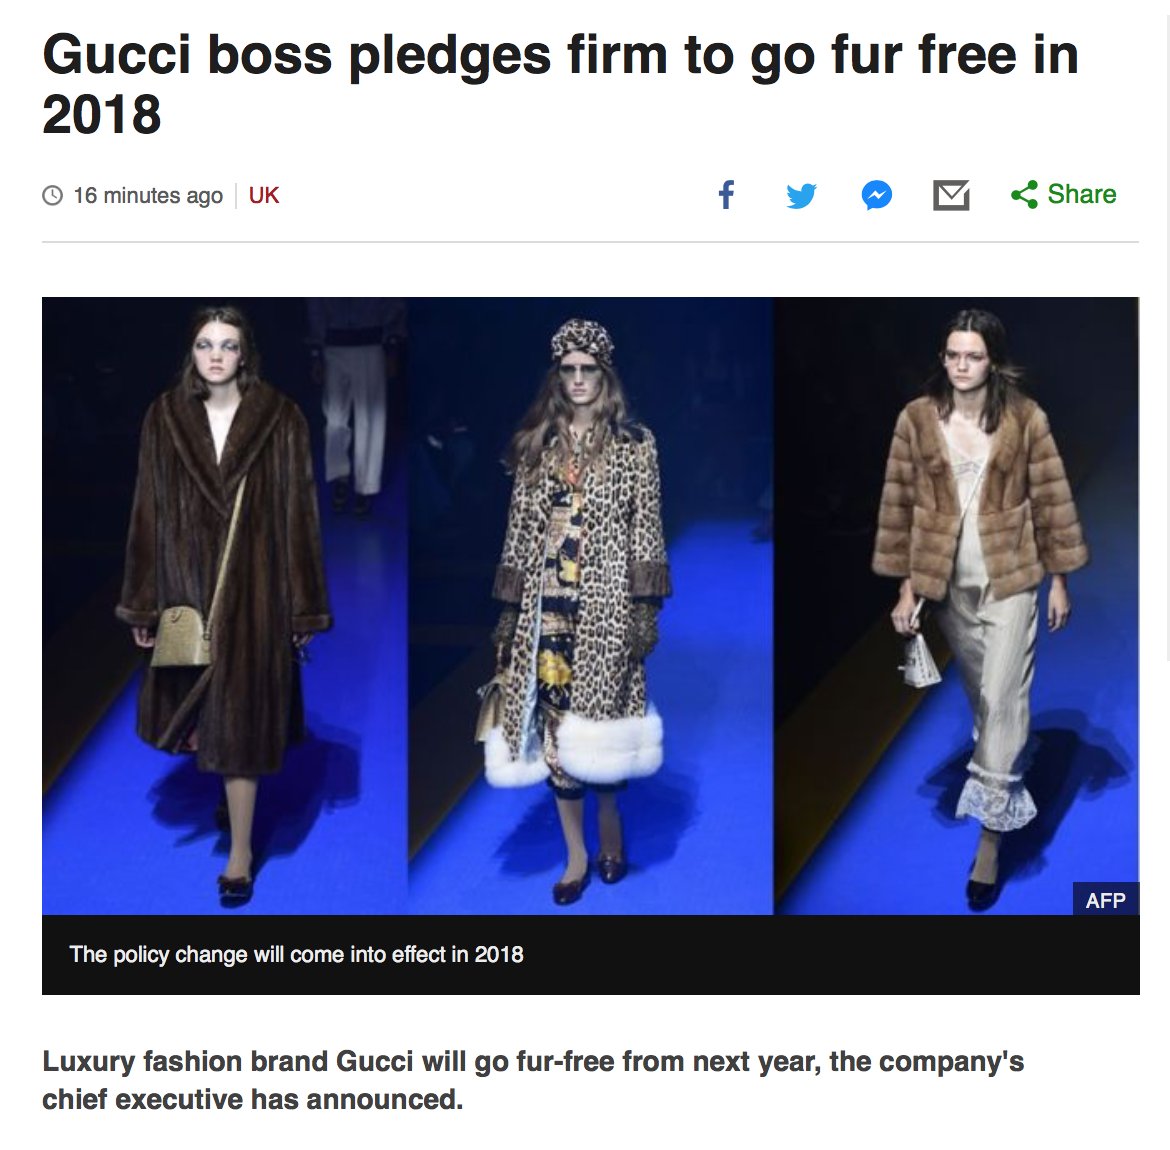Click the clock timestamp icon

(52, 196)
